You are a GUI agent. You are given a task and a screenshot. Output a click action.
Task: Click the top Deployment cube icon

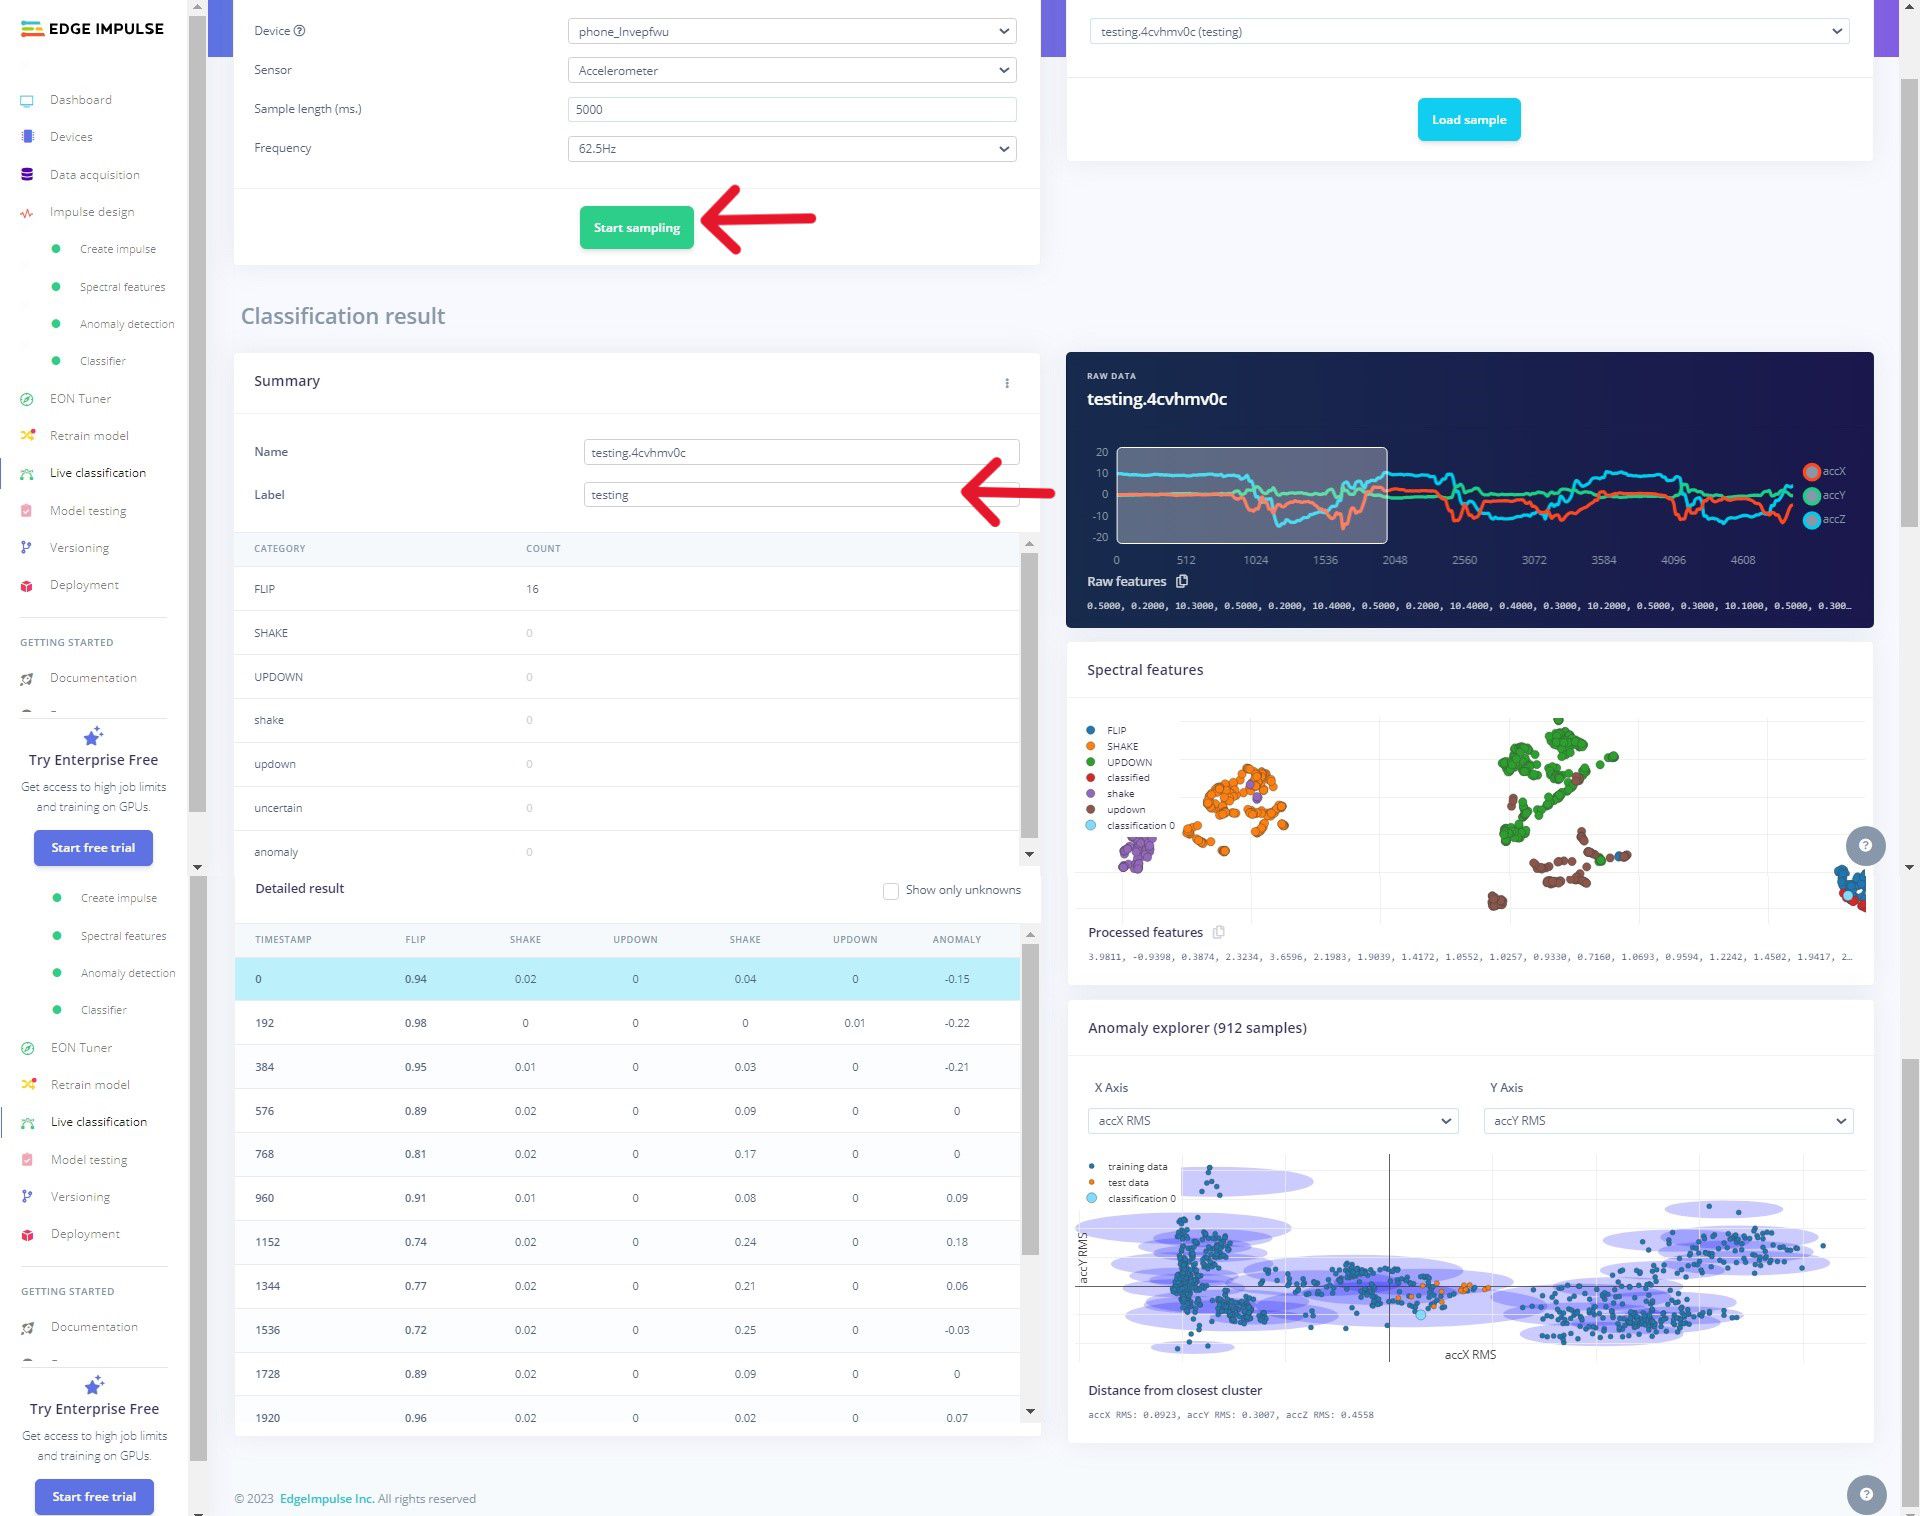coord(27,586)
